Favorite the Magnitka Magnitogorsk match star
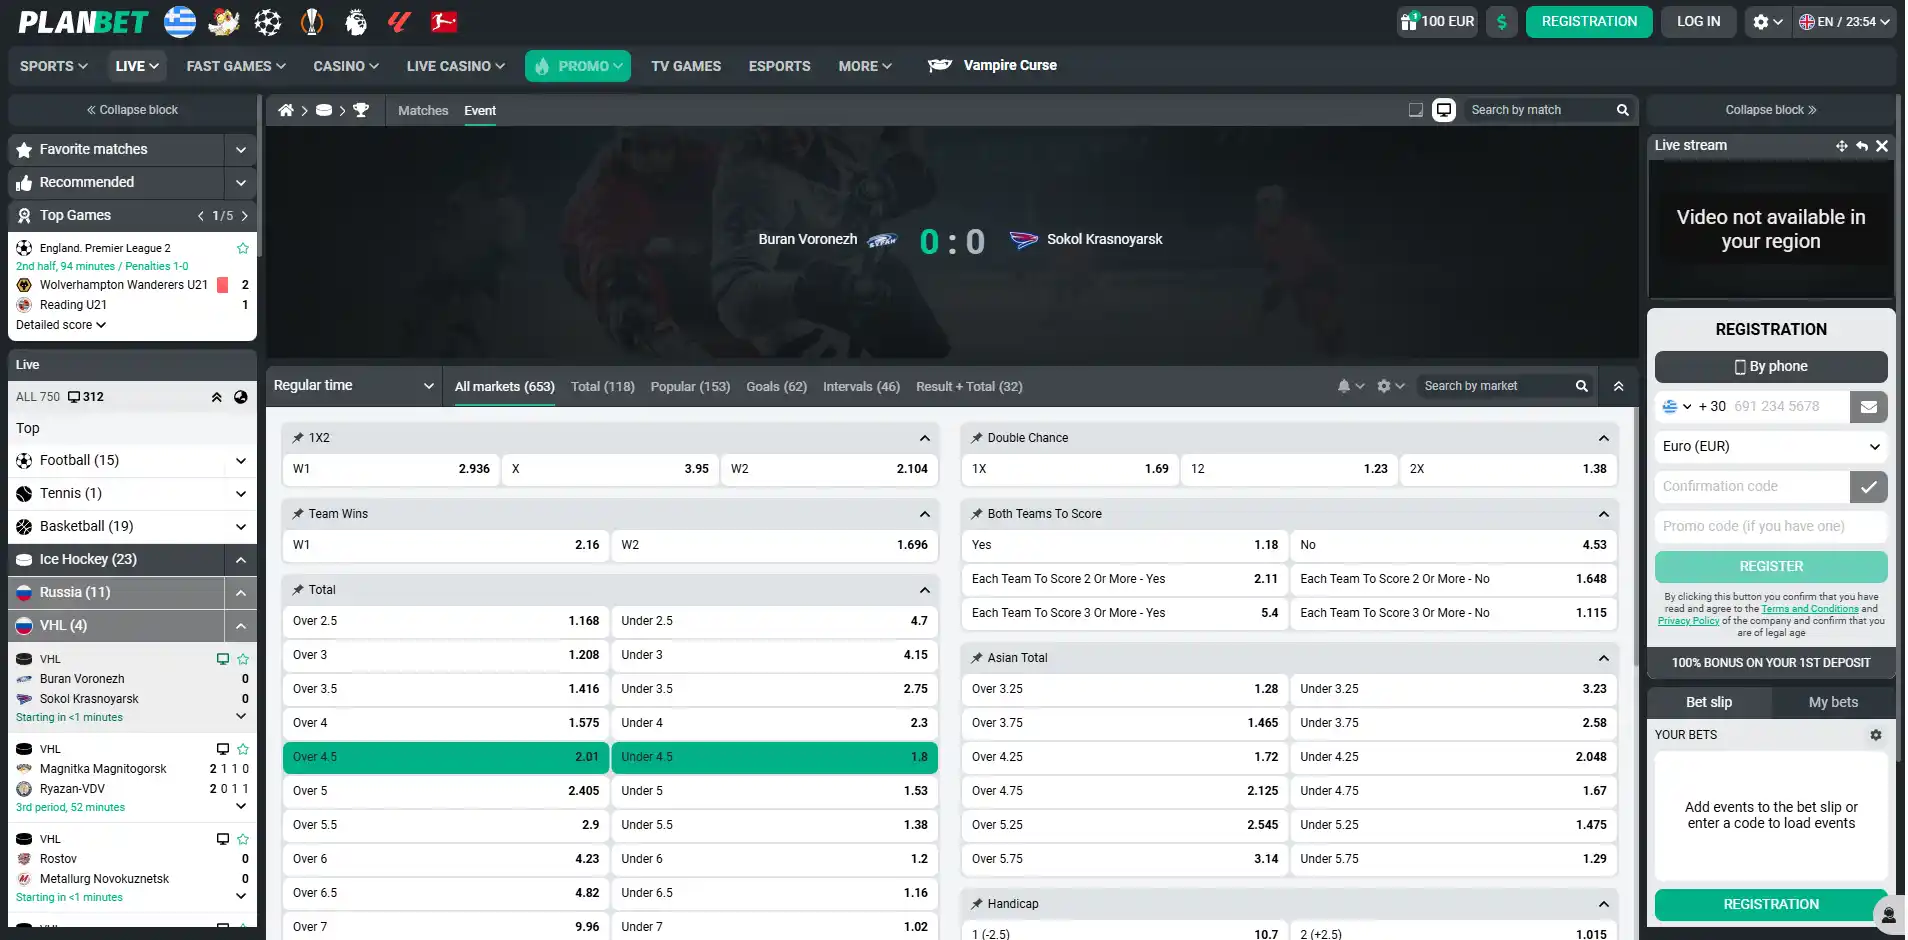 pyautogui.click(x=243, y=749)
